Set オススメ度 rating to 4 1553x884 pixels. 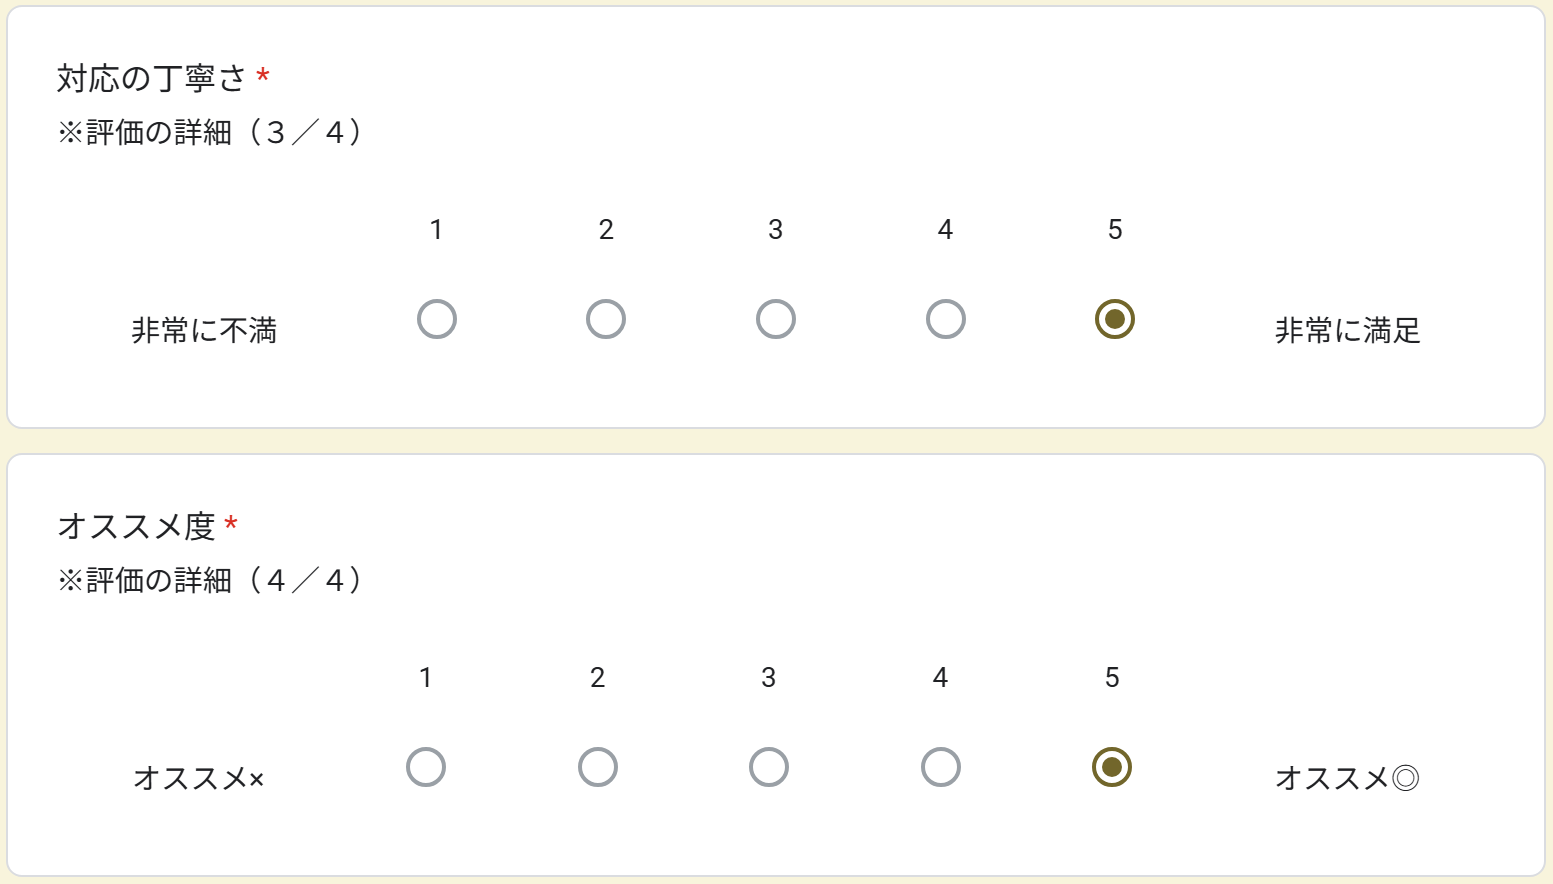point(941,768)
